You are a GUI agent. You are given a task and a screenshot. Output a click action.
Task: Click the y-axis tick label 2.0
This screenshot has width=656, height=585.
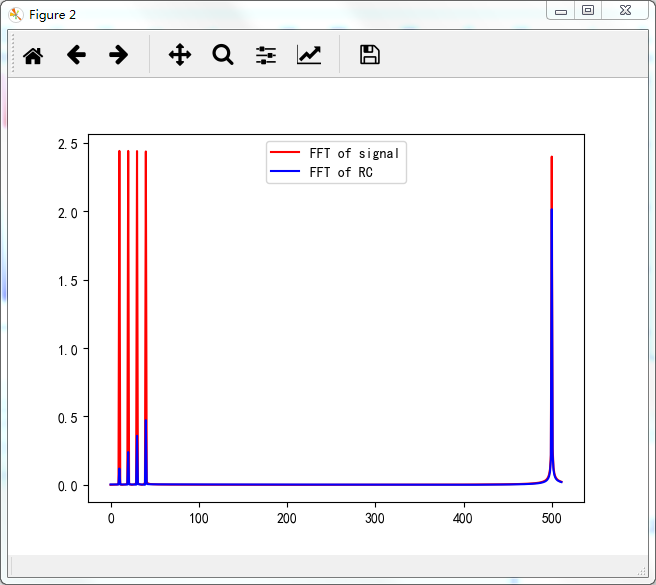pos(68,213)
